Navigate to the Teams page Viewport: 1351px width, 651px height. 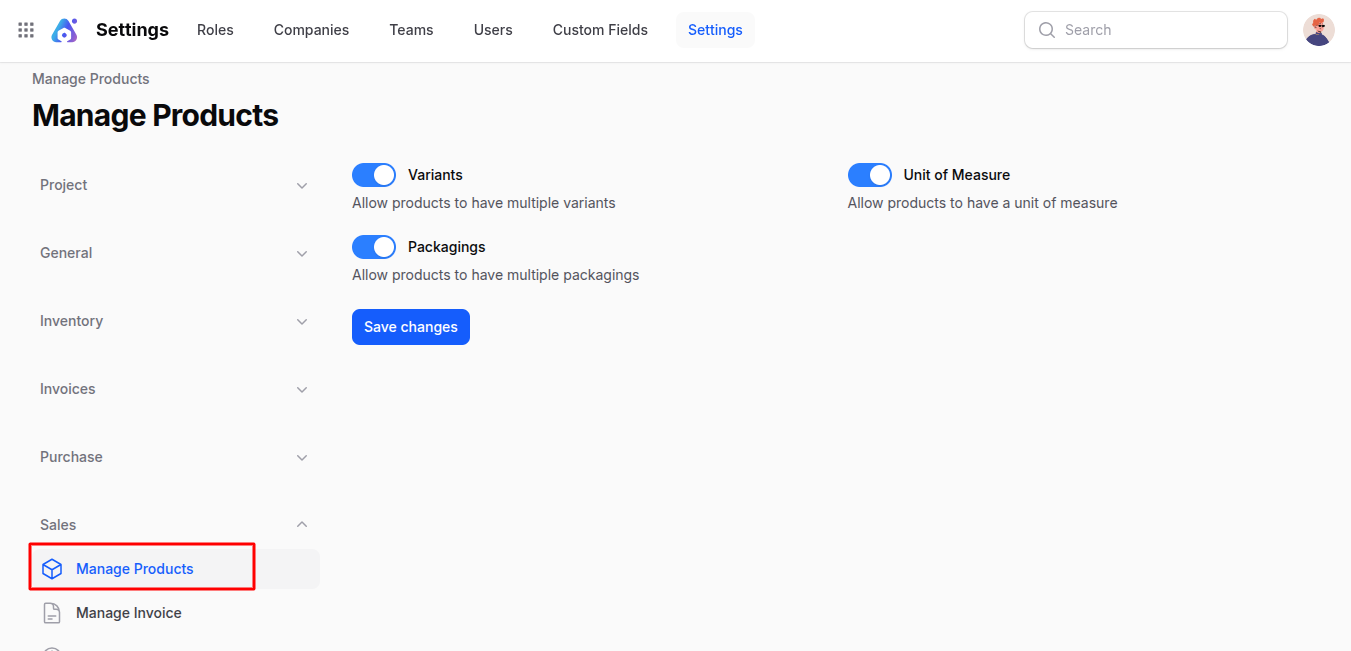coord(411,29)
